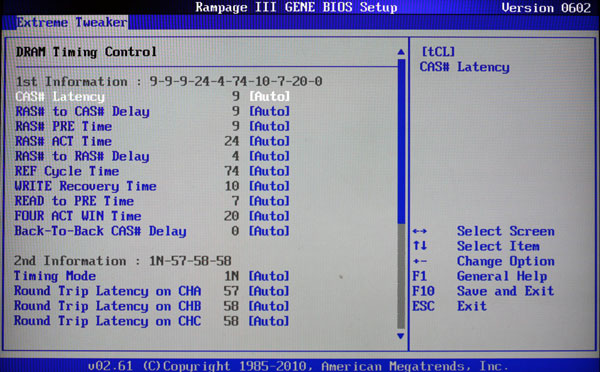Change REF Cycle Time [Auto] value
The image size is (600, 372).
pyautogui.click(x=269, y=171)
